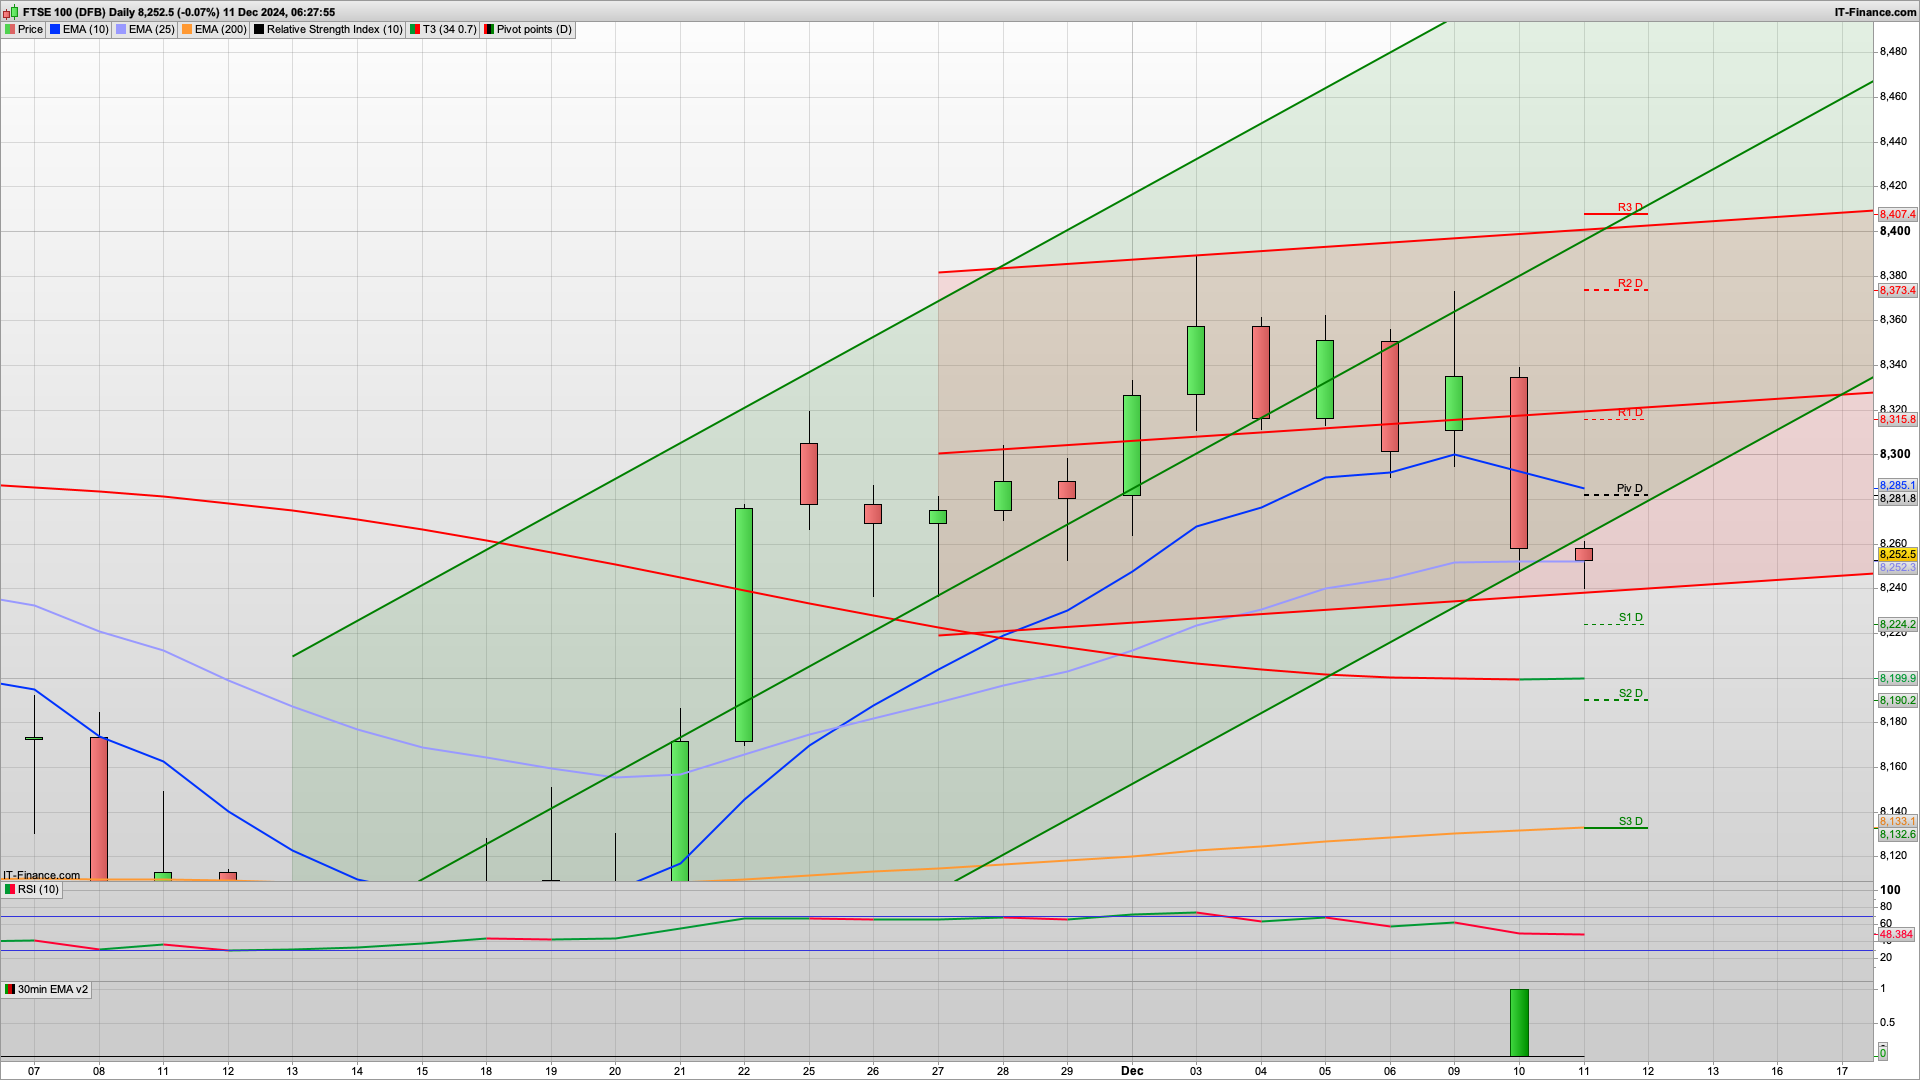Click the S2 D pivot level label

1630,694
